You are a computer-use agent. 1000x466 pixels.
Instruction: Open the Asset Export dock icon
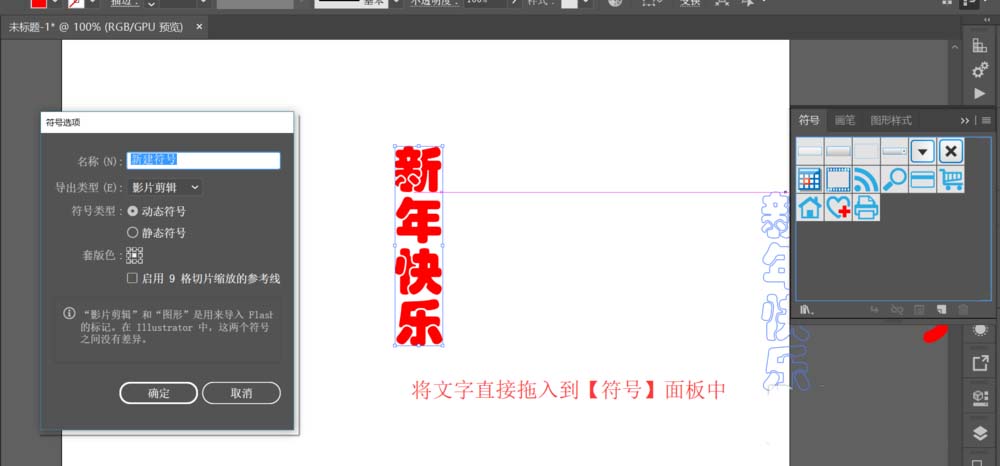[x=980, y=364]
